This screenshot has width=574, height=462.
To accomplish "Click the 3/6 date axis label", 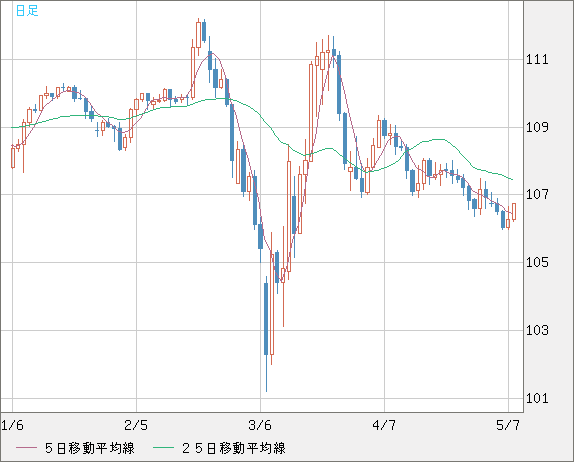I will pos(260,425).
